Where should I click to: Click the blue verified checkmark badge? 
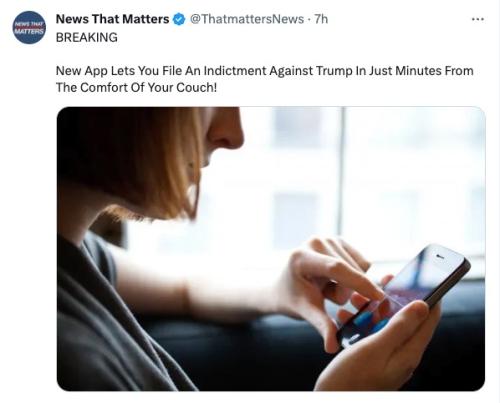click(179, 19)
